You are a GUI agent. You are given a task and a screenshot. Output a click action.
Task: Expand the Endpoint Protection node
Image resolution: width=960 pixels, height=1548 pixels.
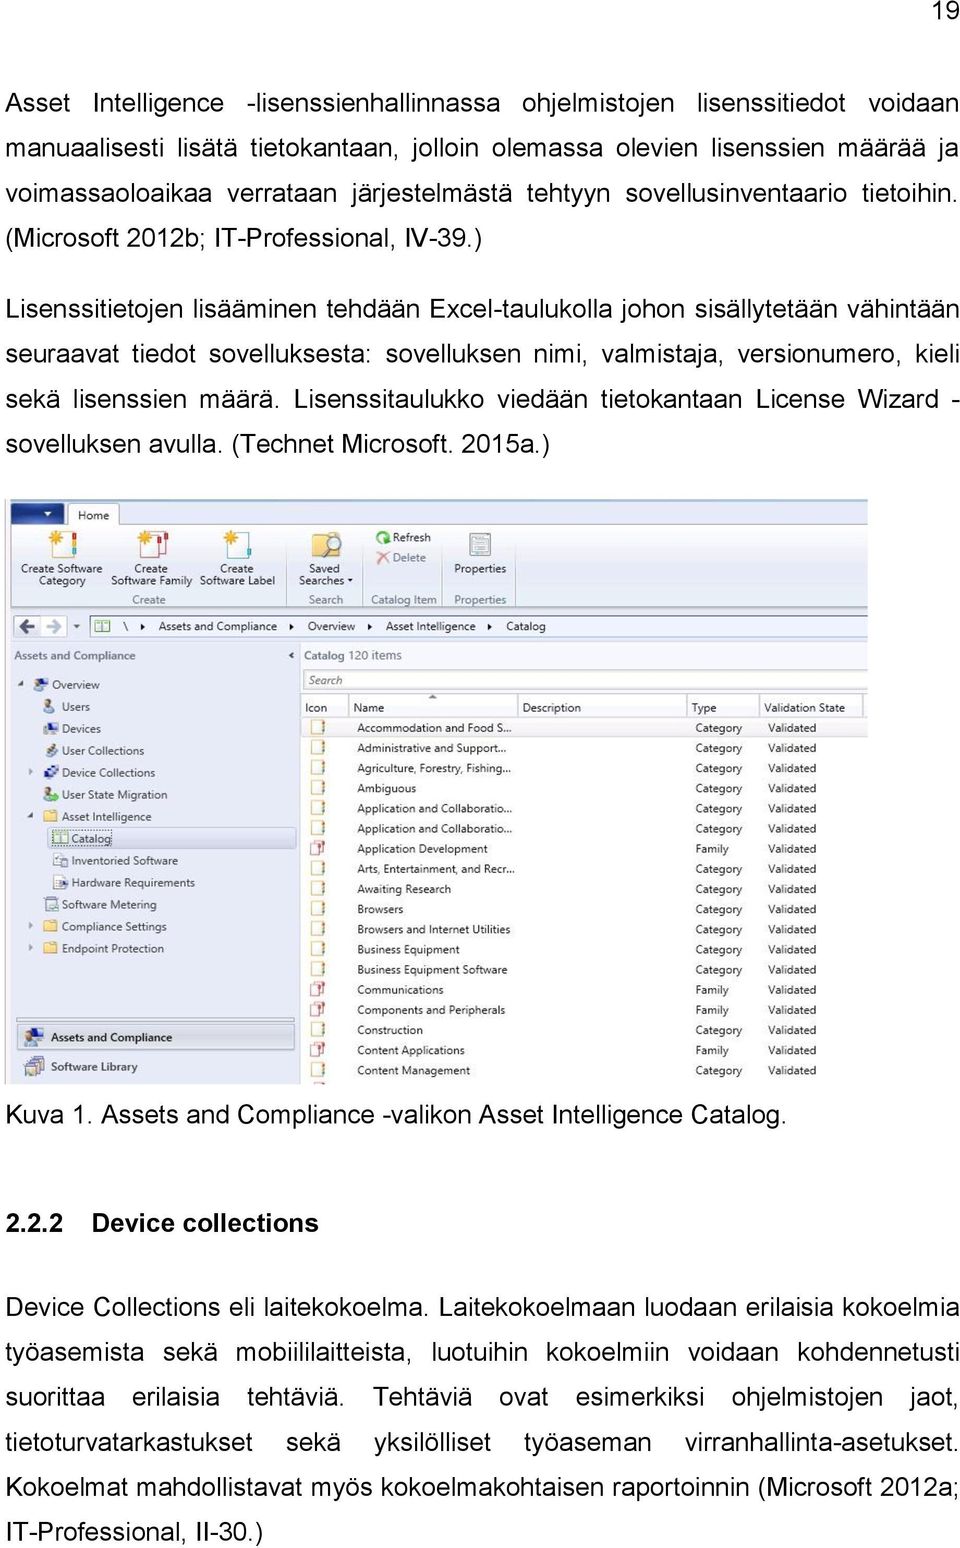pyautogui.click(x=31, y=948)
